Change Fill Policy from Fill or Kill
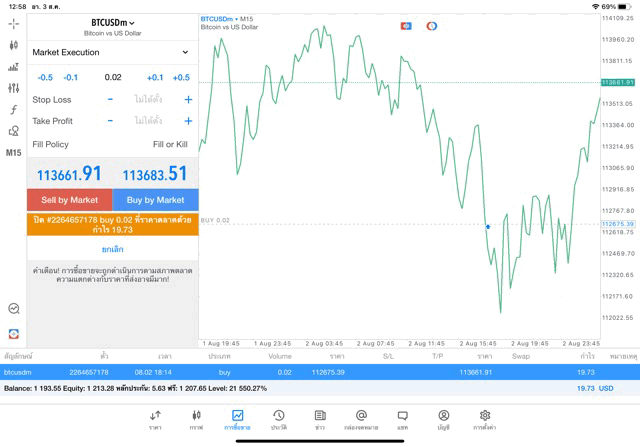 pyautogui.click(x=169, y=145)
